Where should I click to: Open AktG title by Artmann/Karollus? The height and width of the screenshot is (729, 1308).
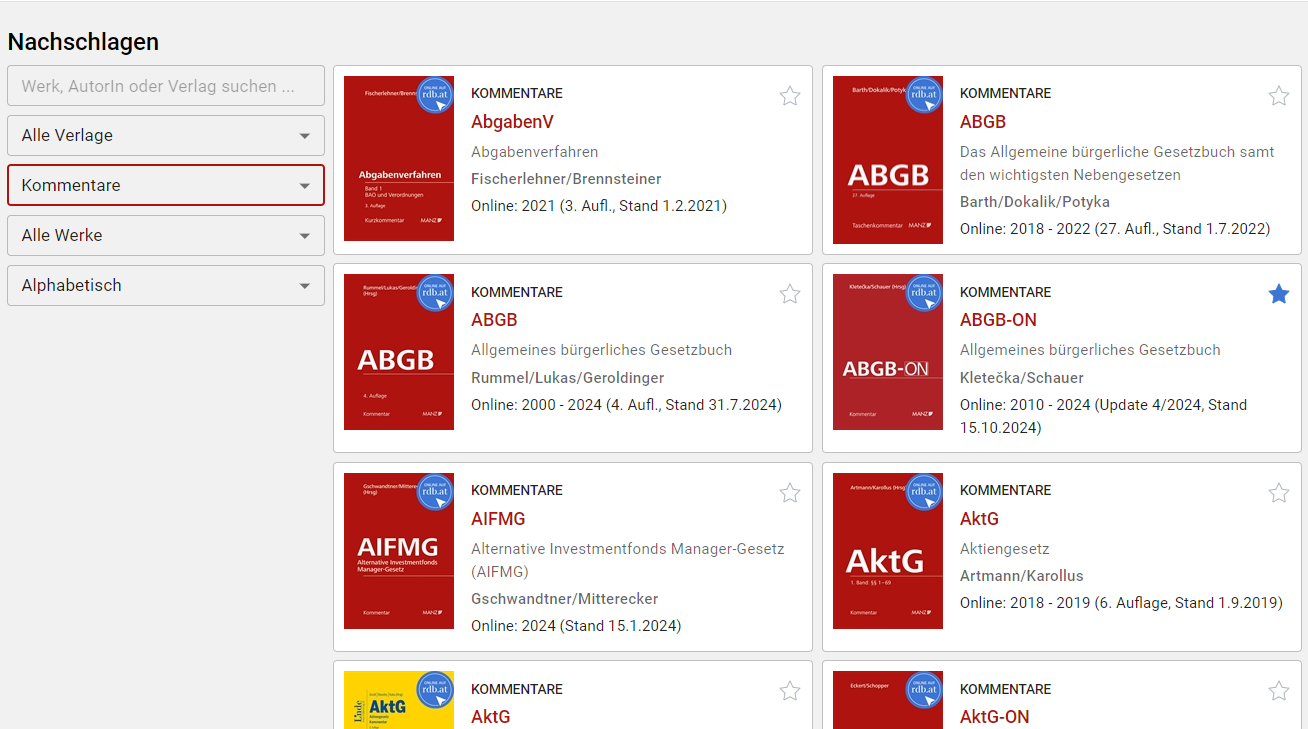pos(979,519)
